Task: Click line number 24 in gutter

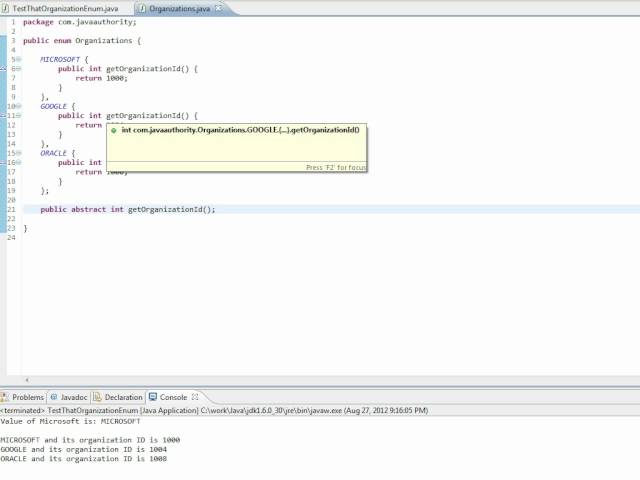Action: coord(11,238)
